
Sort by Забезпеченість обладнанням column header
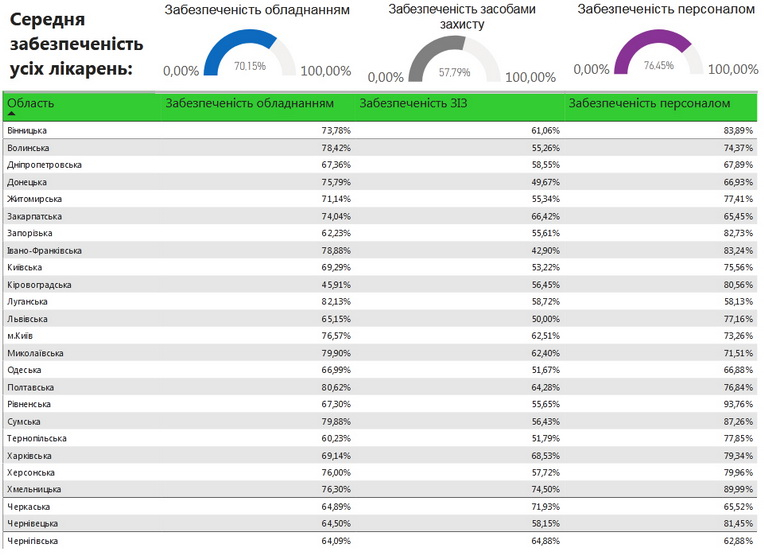[x=249, y=103]
